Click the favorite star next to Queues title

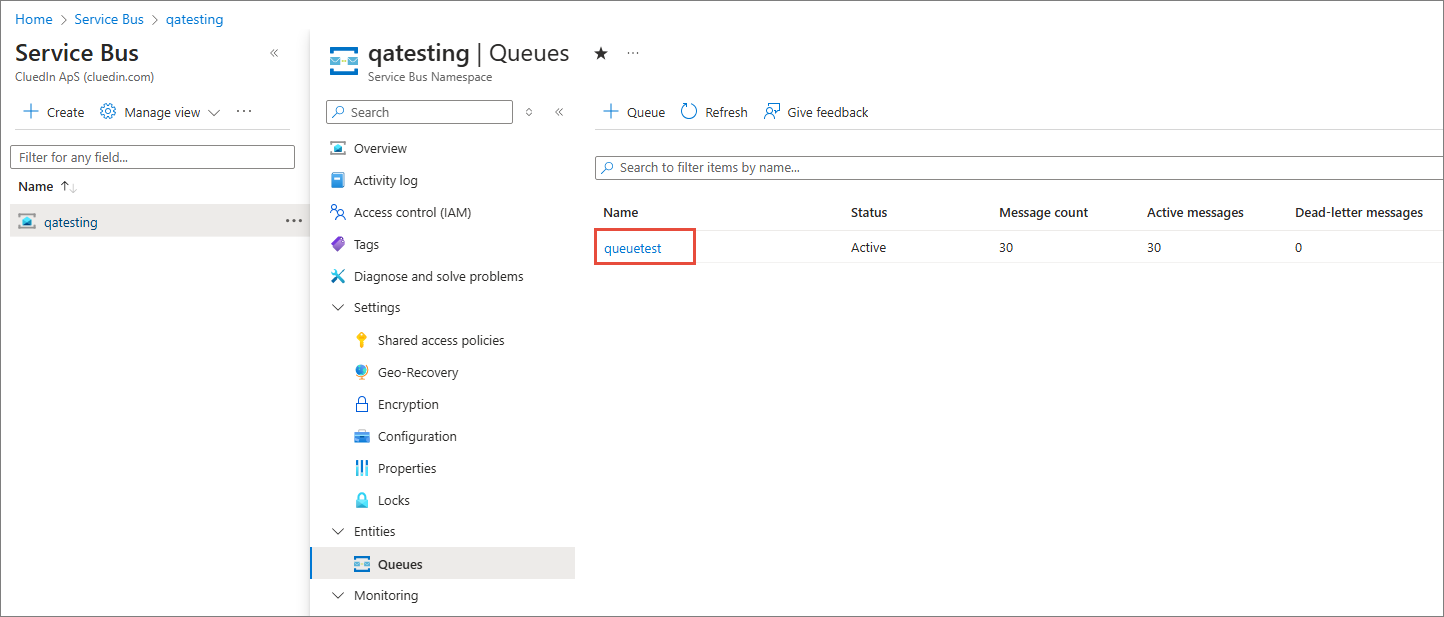[601, 54]
